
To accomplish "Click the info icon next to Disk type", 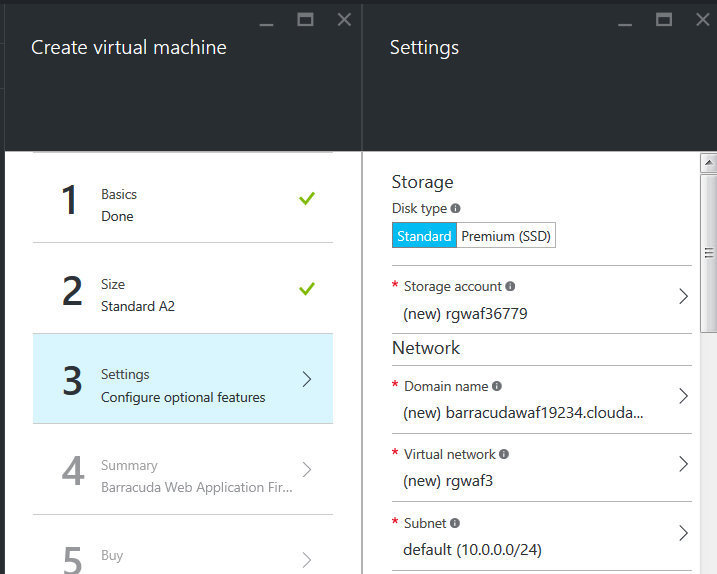I will click(455, 209).
